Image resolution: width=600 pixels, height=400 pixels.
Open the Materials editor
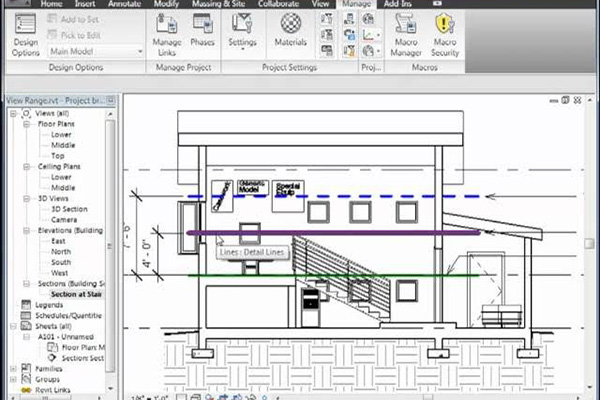pyautogui.click(x=290, y=31)
